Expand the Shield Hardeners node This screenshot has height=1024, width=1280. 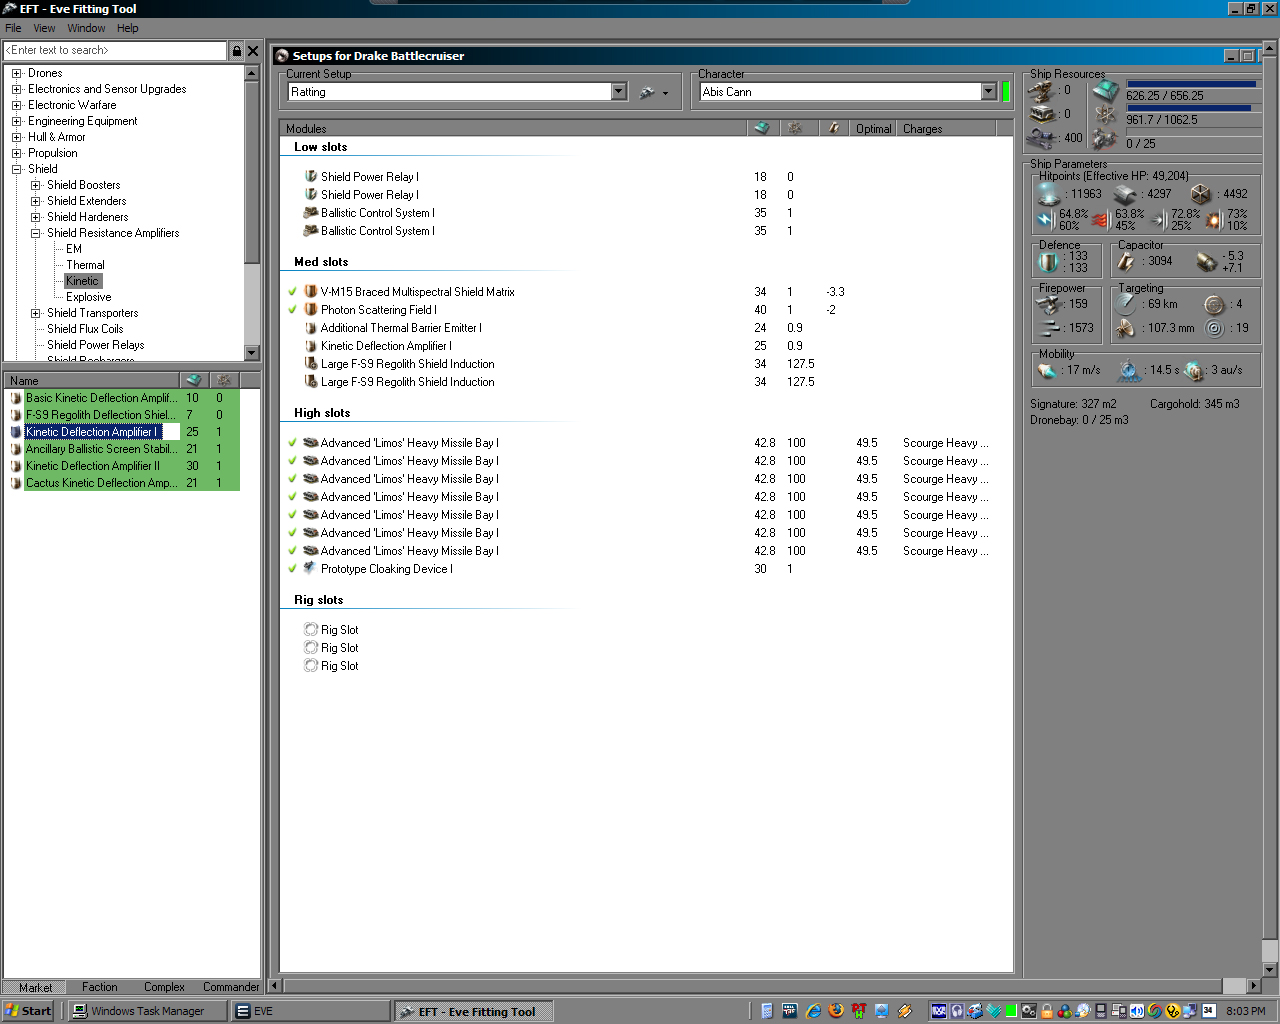click(x=36, y=217)
